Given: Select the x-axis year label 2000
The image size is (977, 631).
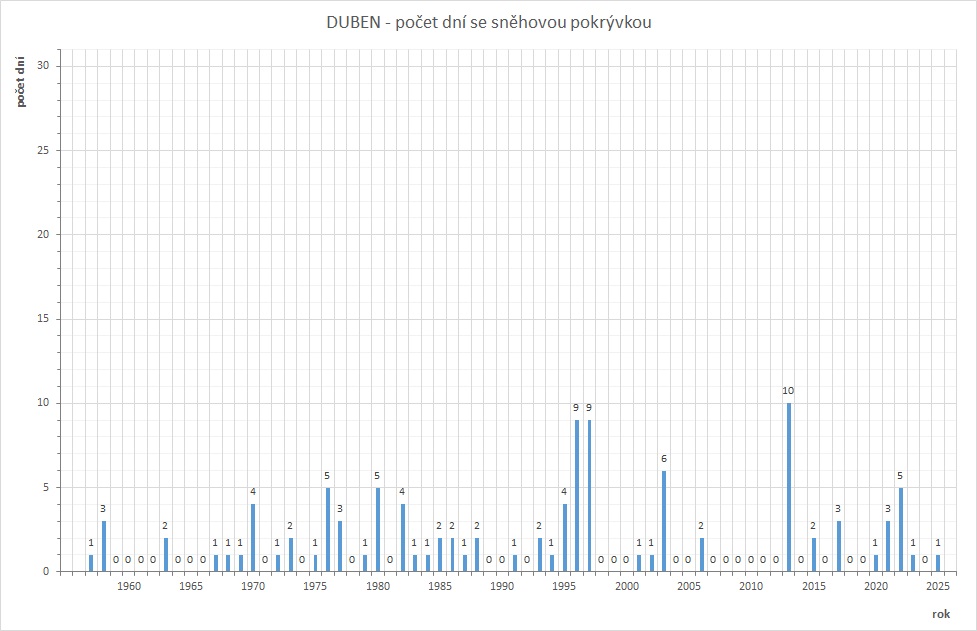Looking at the screenshot, I should pos(626,586).
